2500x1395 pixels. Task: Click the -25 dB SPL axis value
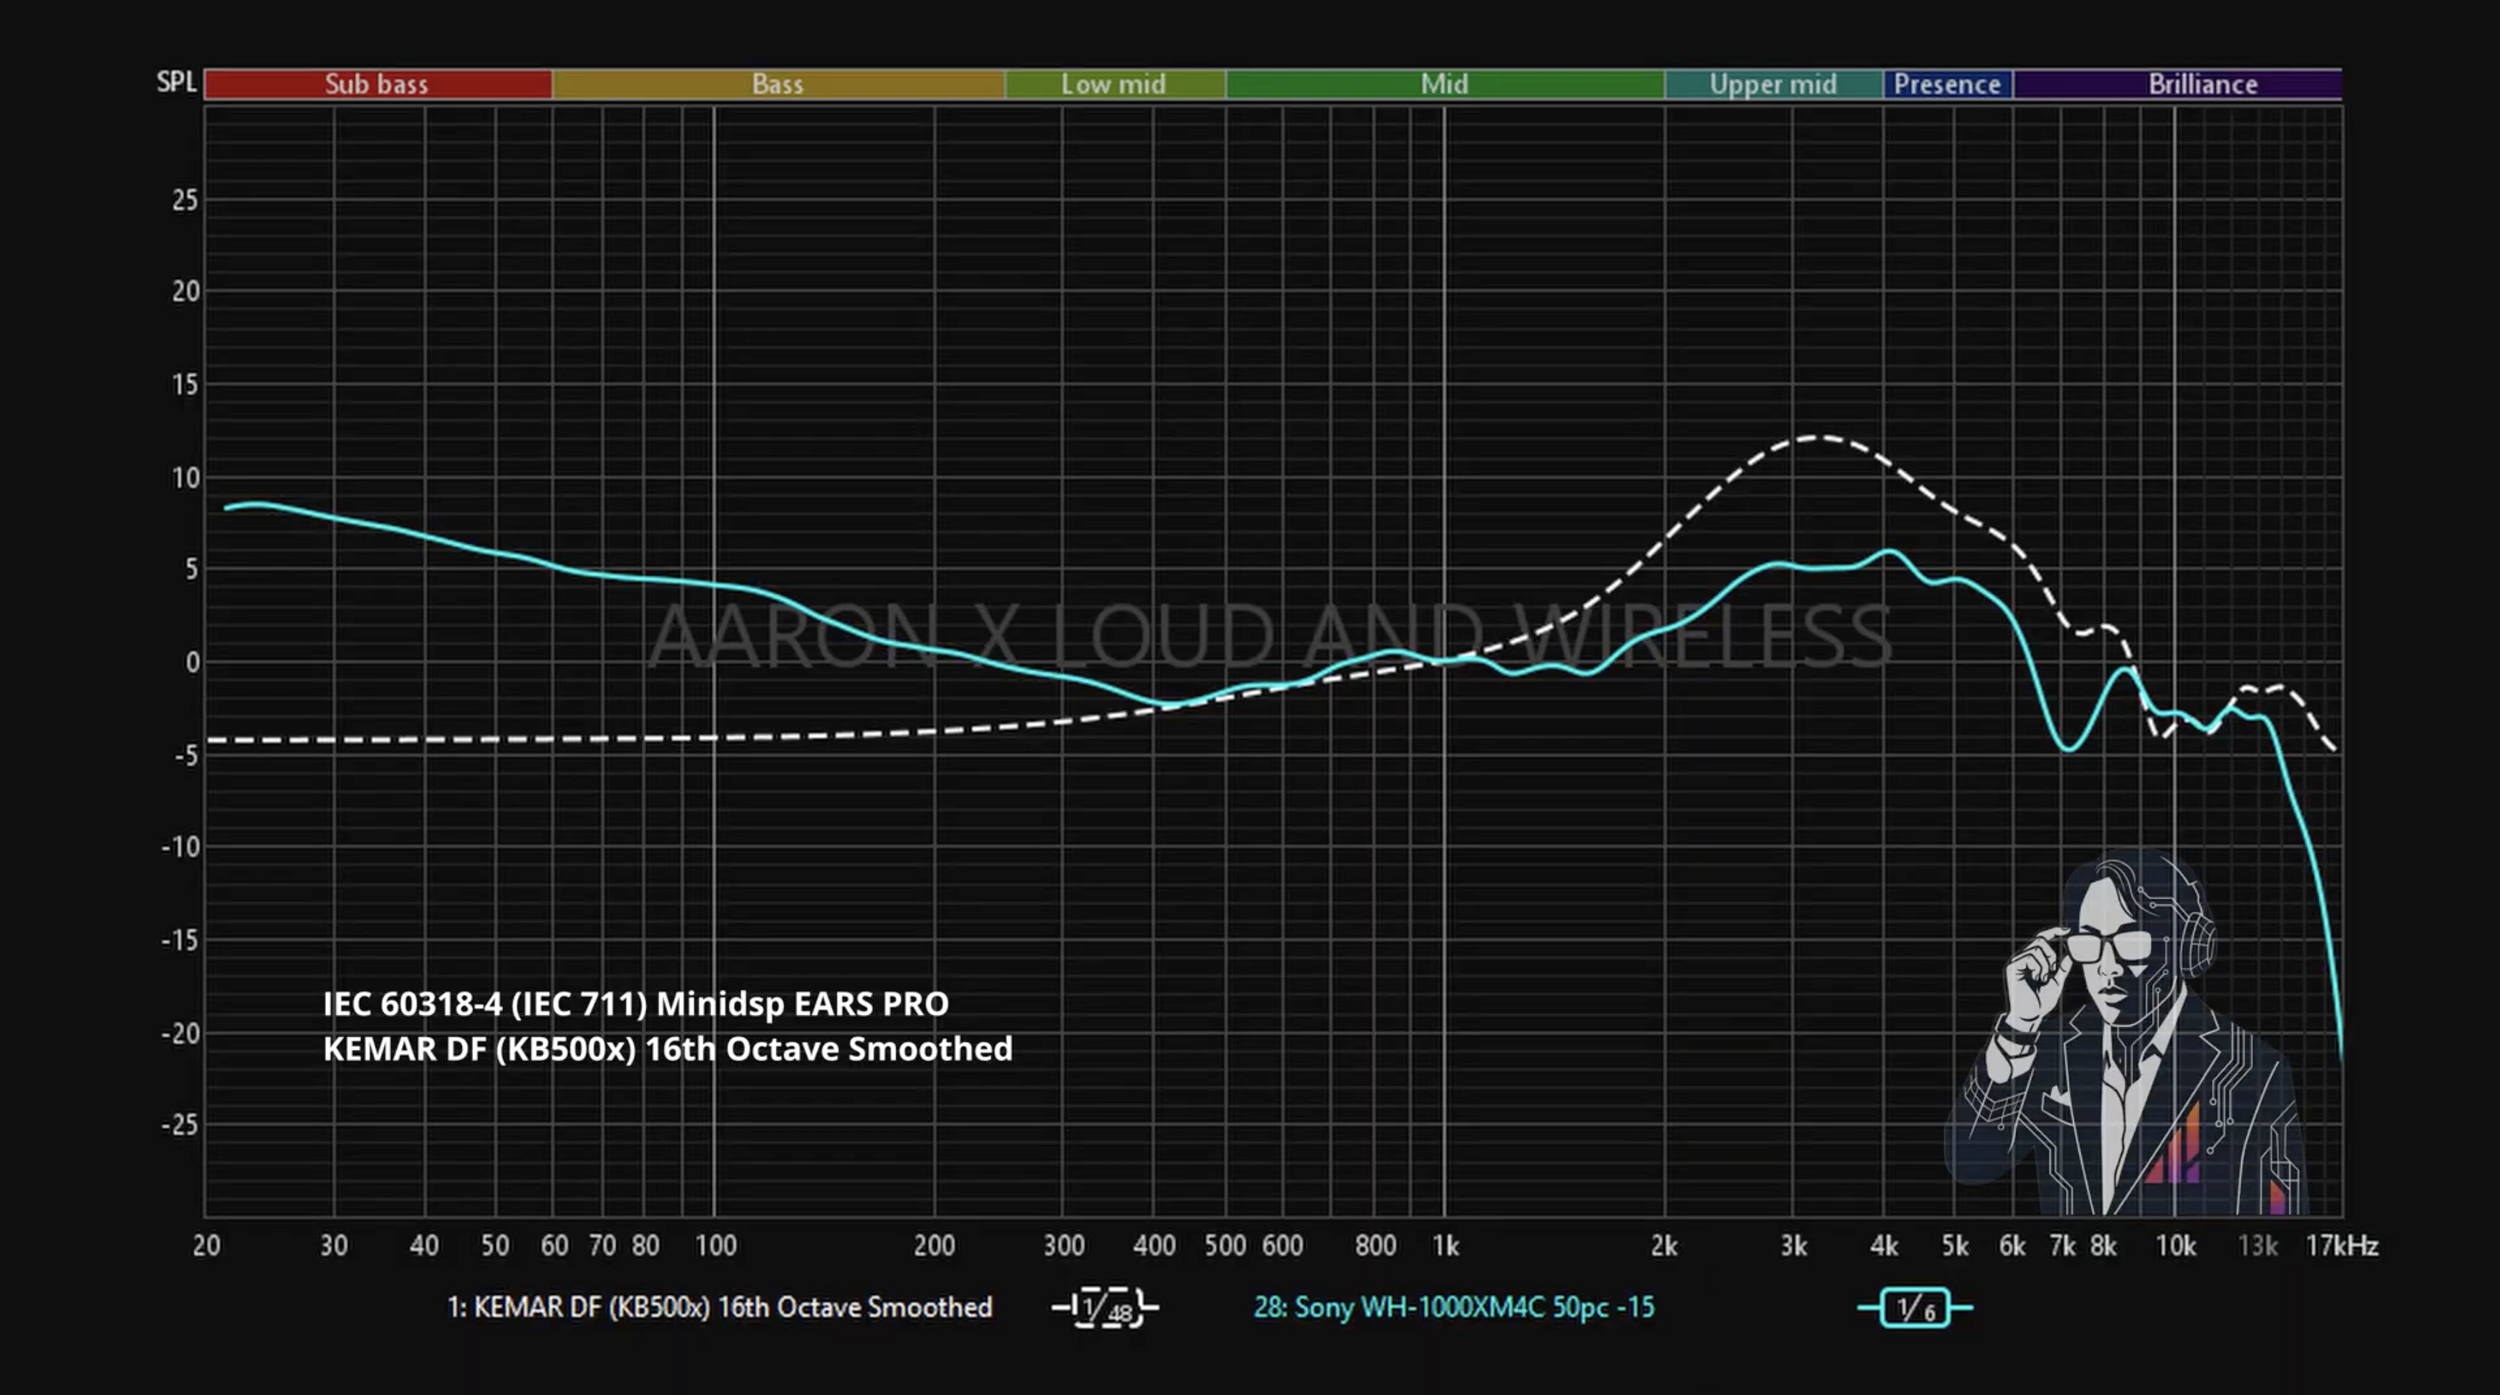coord(180,1125)
